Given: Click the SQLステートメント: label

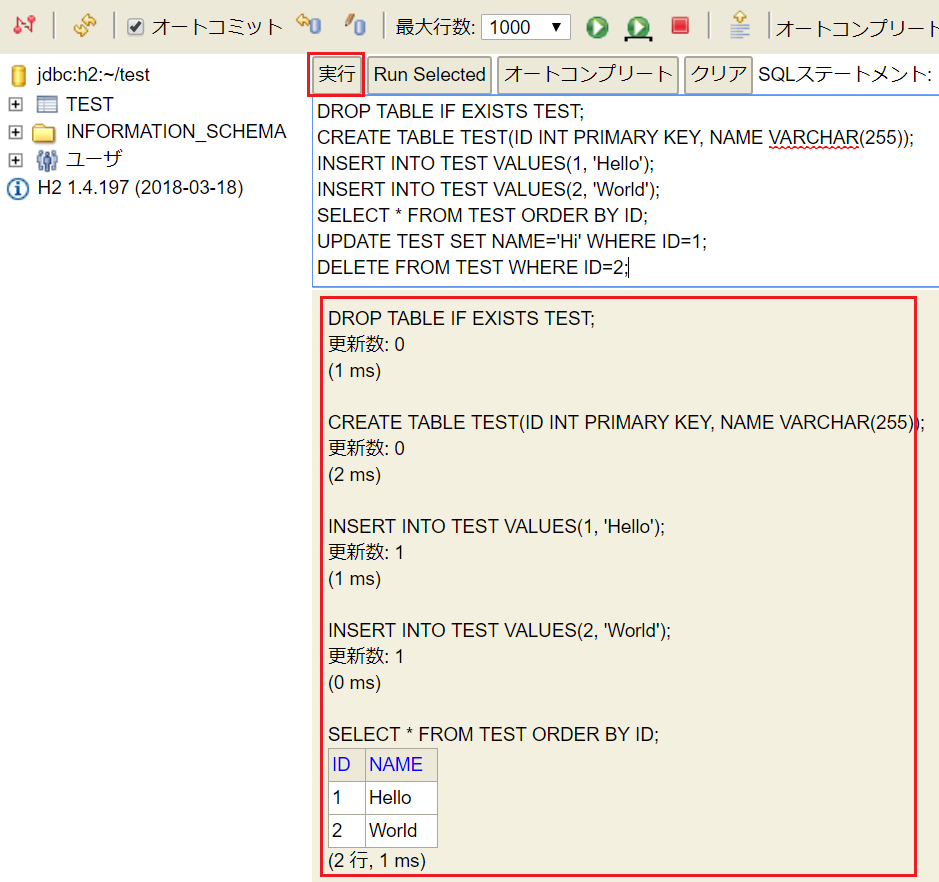Looking at the screenshot, I should coord(844,75).
